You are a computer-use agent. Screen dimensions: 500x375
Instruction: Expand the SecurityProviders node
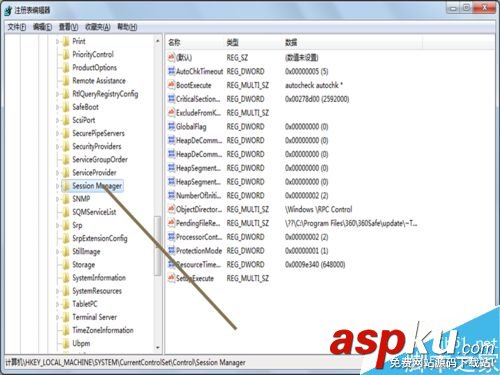tap(57, 147)
